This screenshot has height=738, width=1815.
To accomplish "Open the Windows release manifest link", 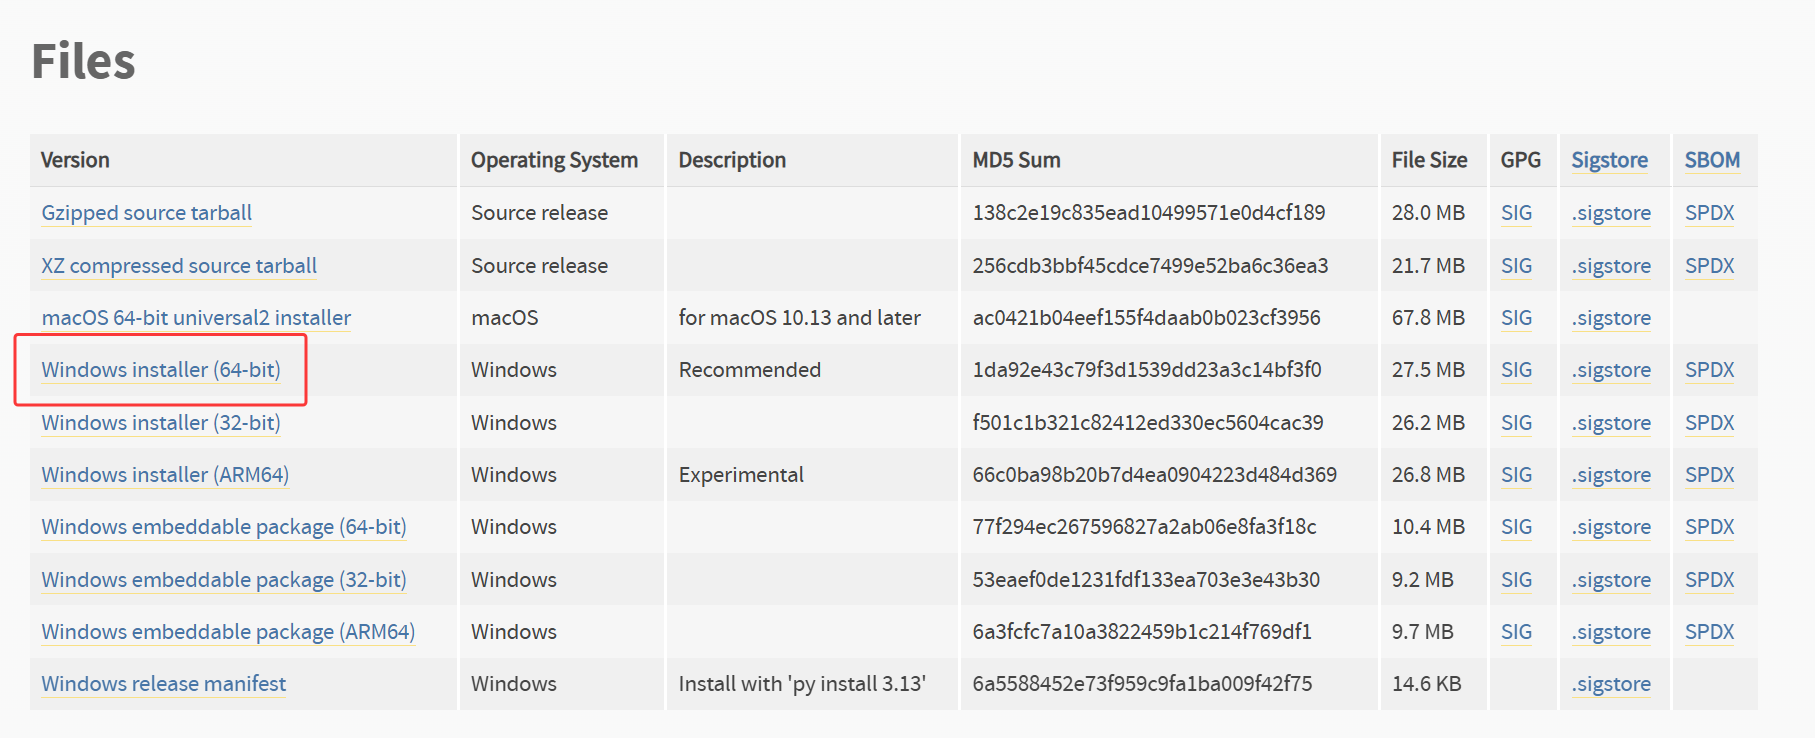I will tap(164, 684).
